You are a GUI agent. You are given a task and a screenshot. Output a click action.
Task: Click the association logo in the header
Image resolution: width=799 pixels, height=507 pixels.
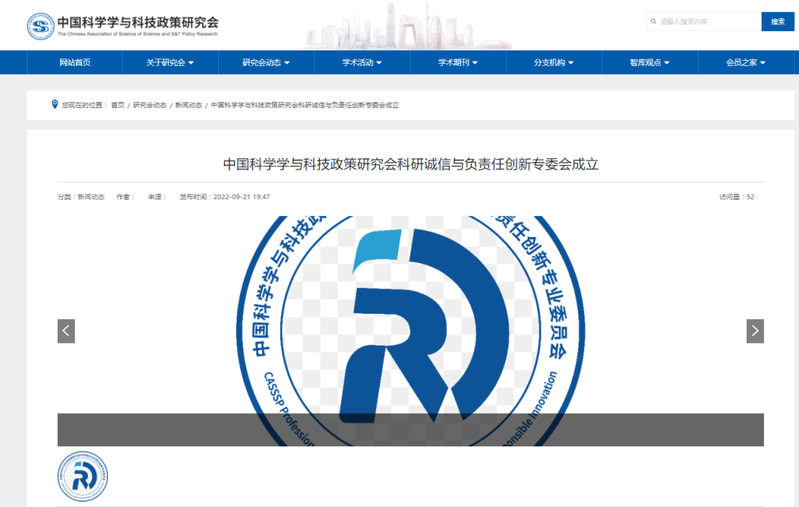(x=40, y=26)
